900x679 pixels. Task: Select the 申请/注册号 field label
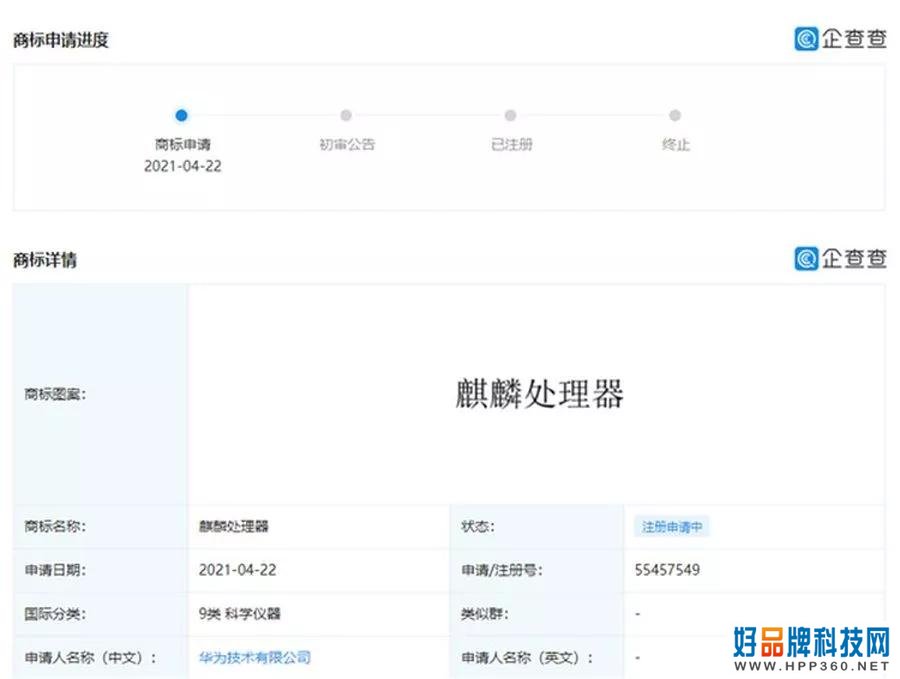[502, 570]
